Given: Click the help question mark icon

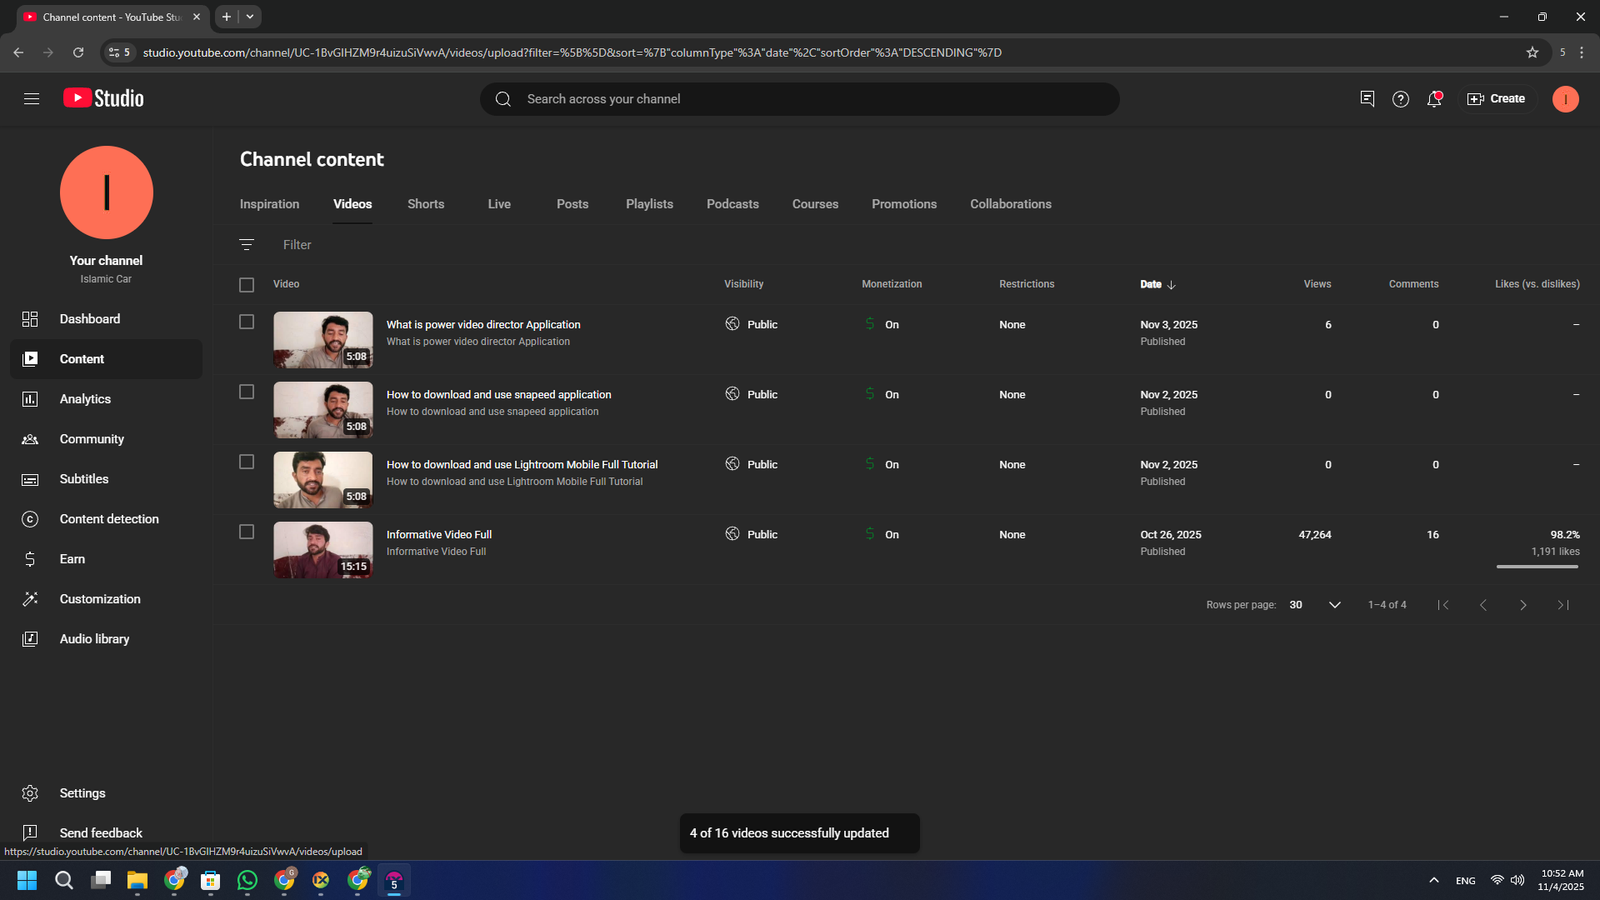Looking at the screenshot, I should point(1400,99).
